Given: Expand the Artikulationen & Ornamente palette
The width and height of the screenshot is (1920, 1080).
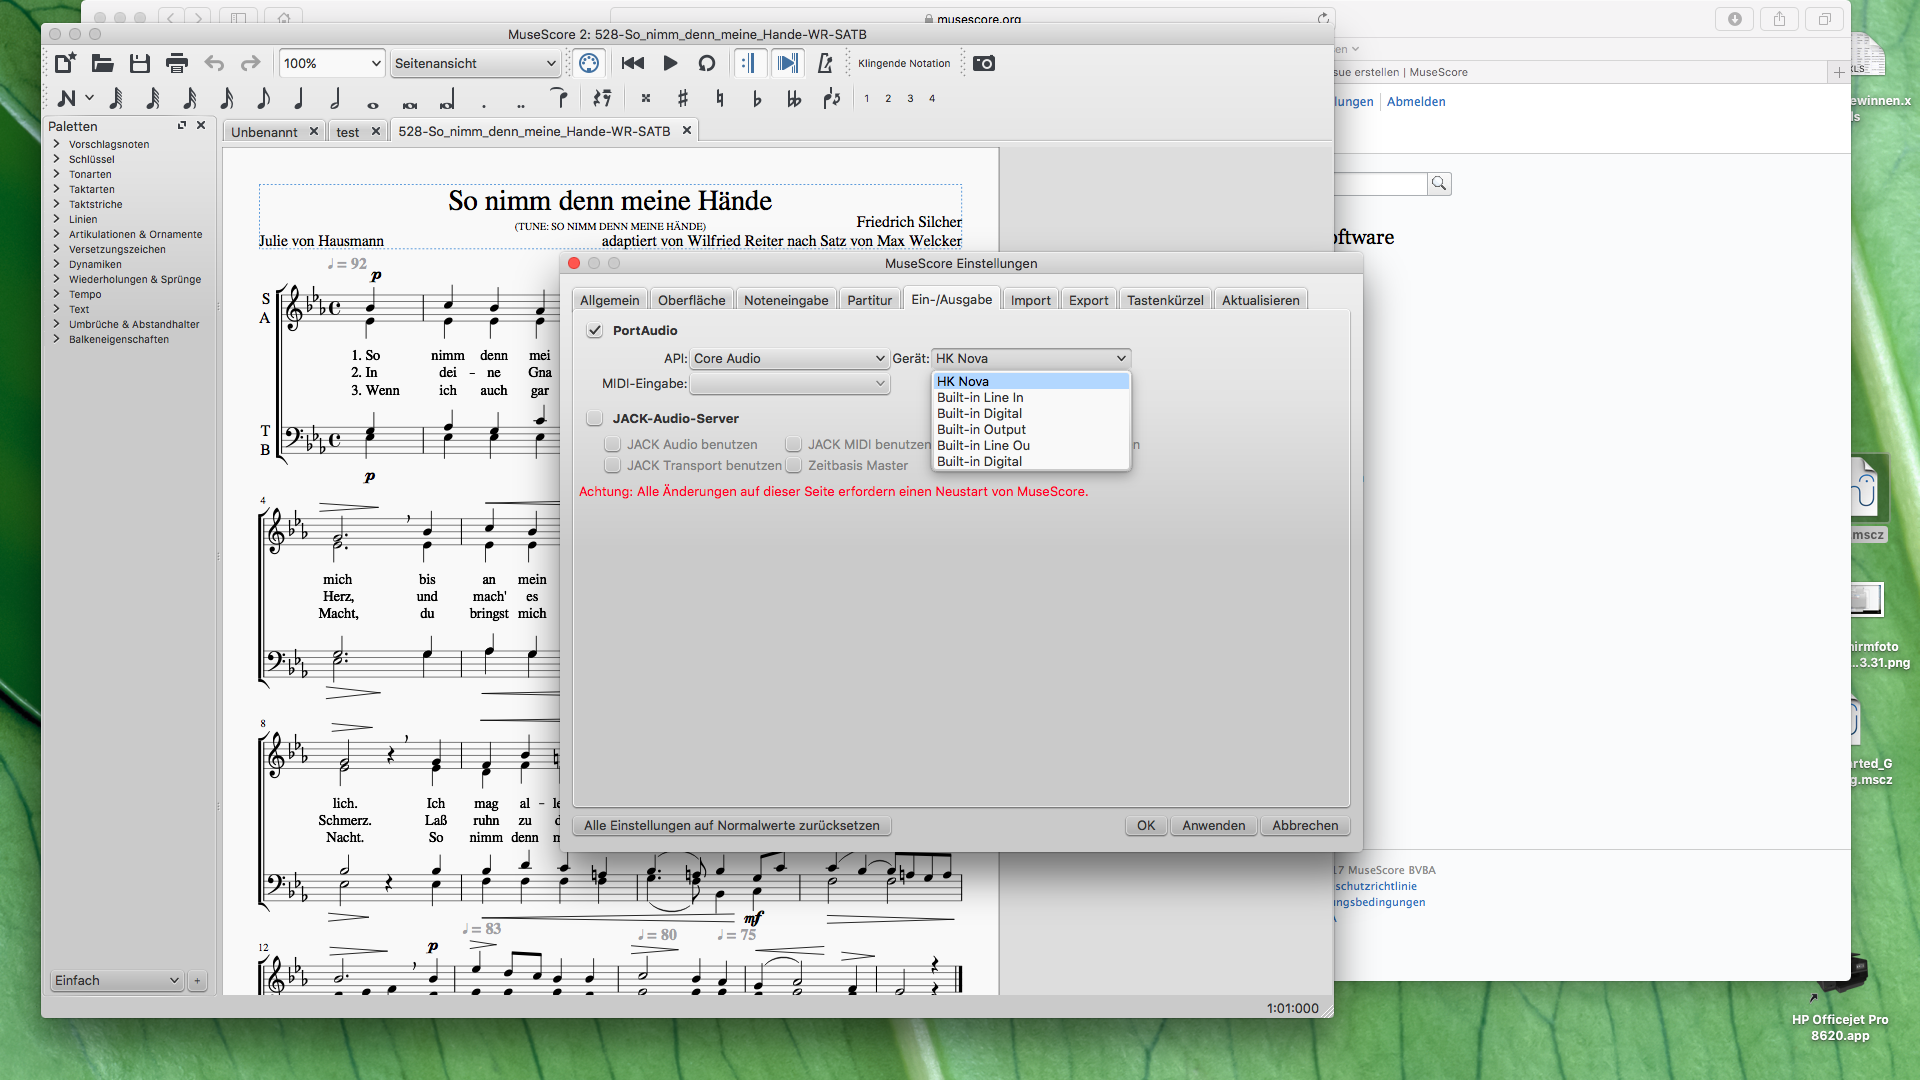Looking at the screenshot, I should coord(57,234).
